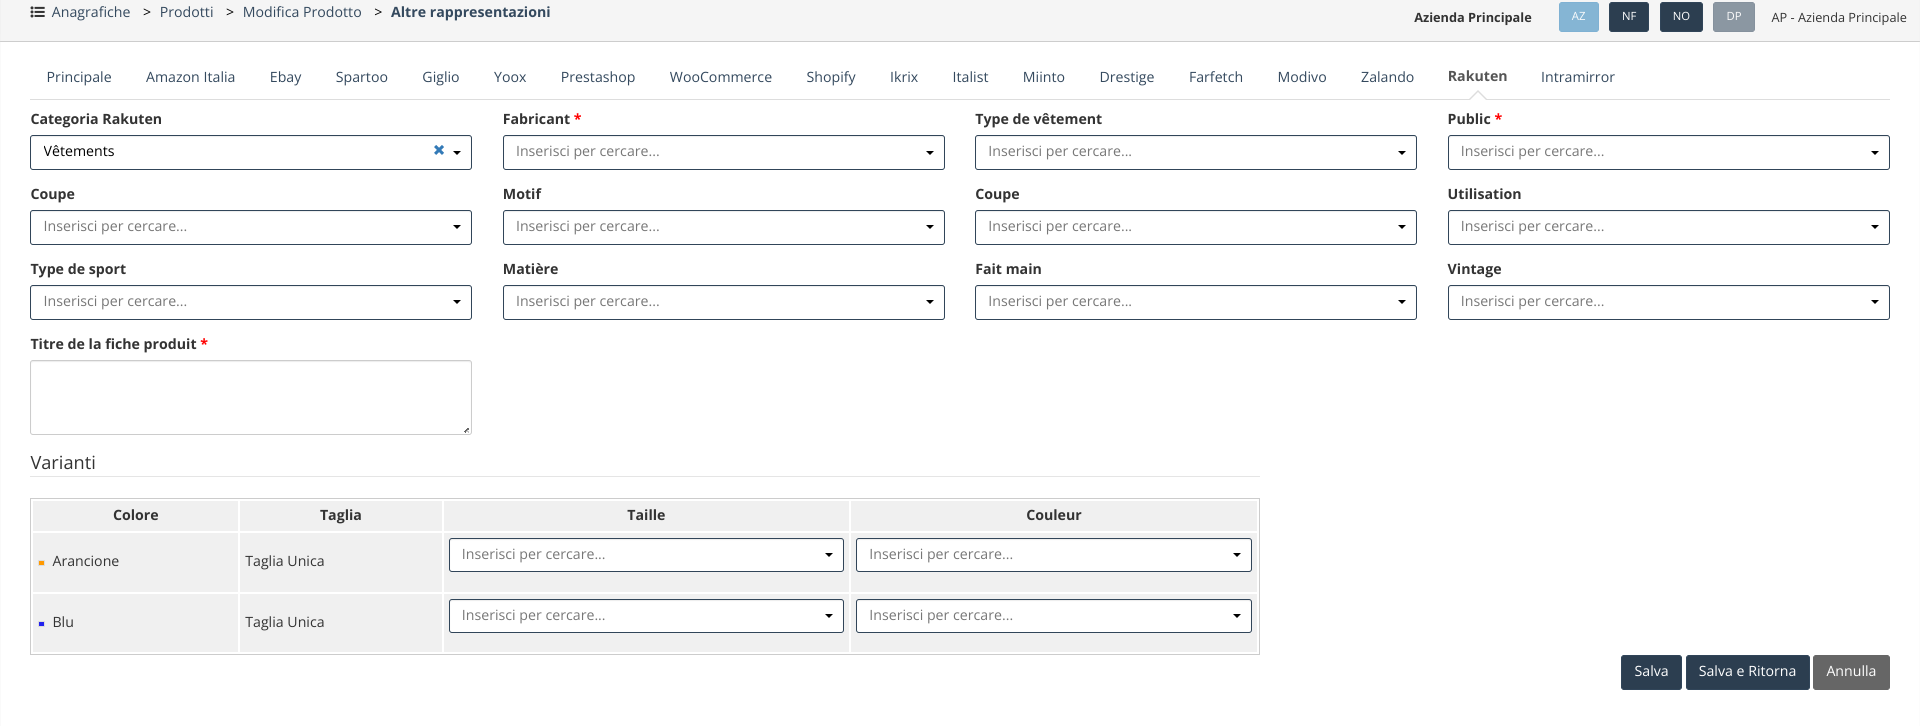Open the Motif dropdown

(724, 227)
